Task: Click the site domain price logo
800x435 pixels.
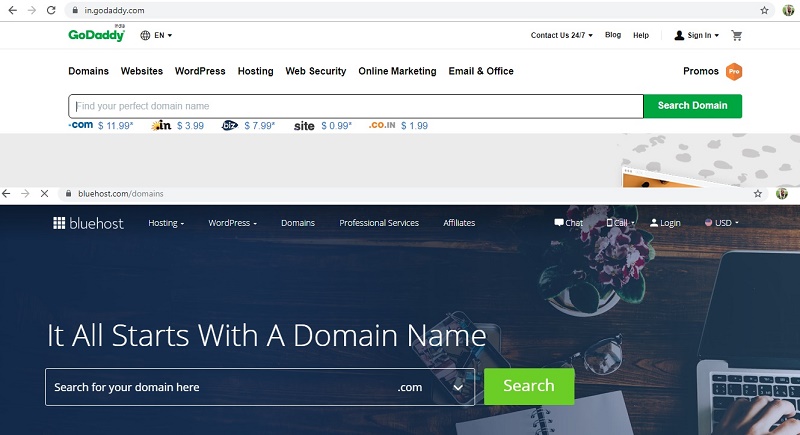Action: point(304,126)
